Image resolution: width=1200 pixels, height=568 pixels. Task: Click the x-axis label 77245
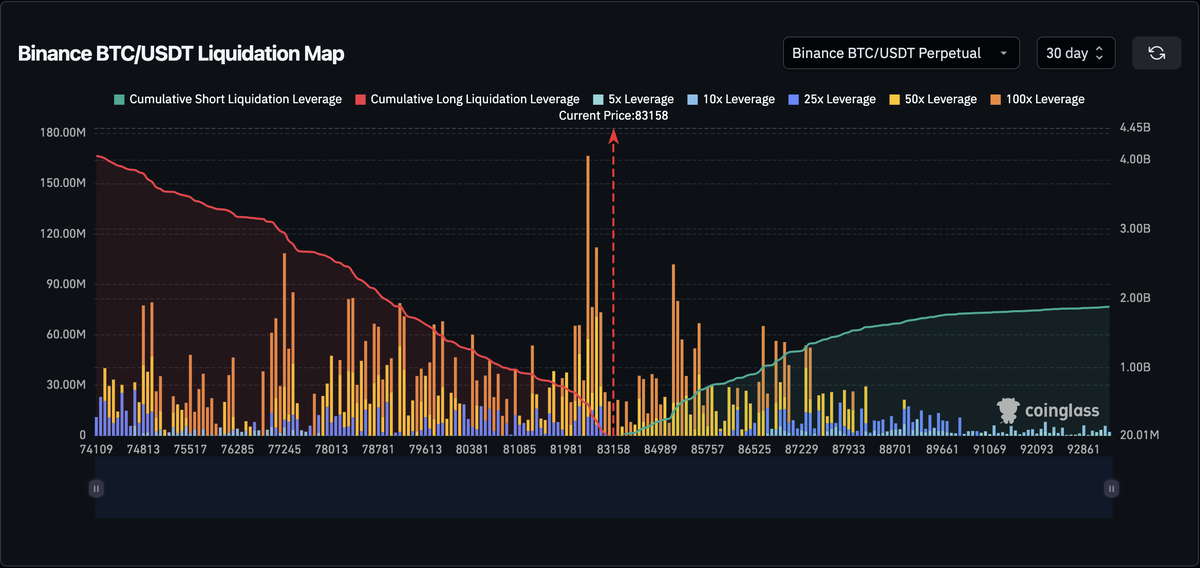284,450
